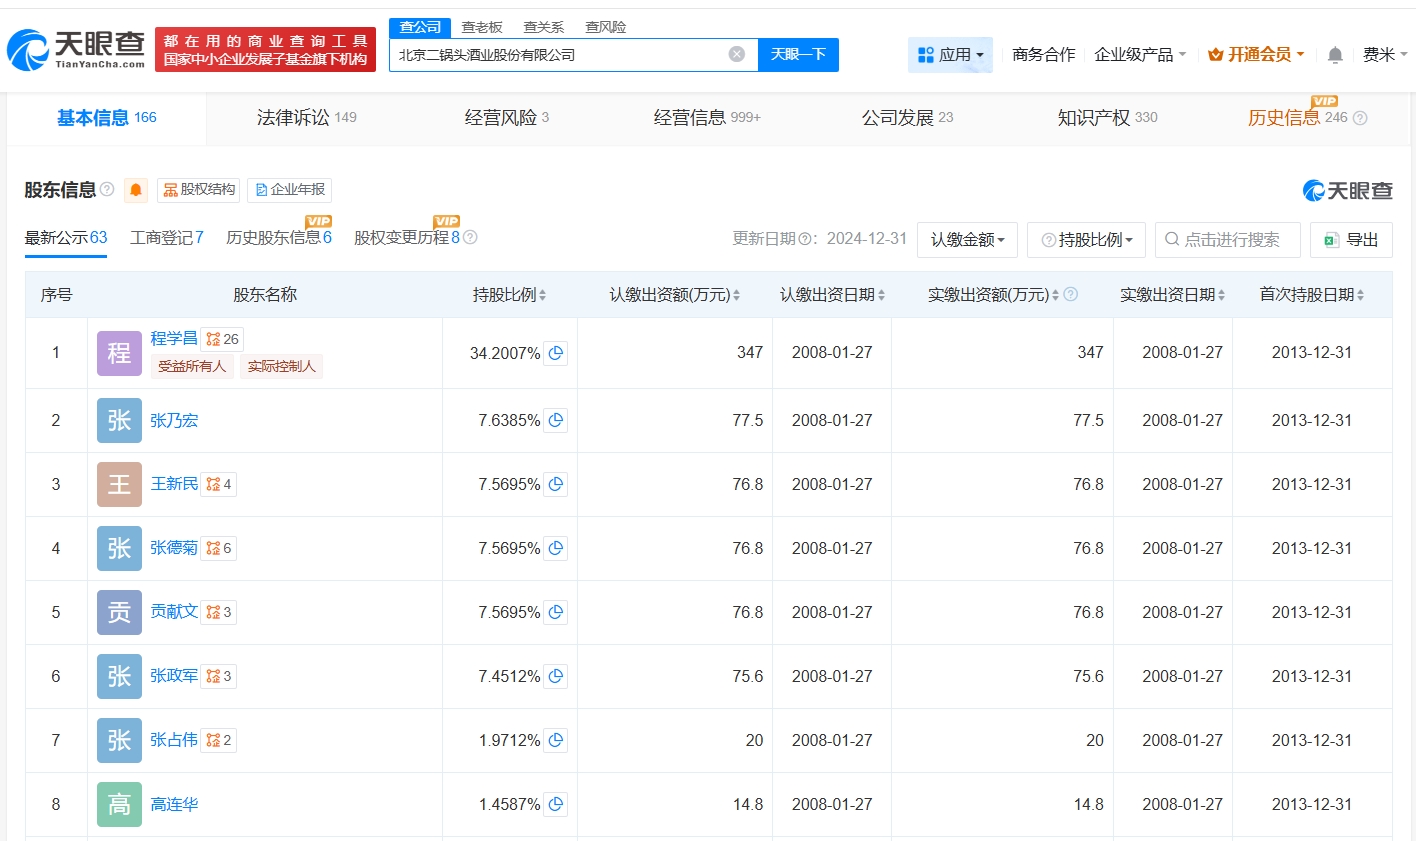1416x841 pixels.
Task: Select the 工商登记 sub-tab
Action: (x=166, y=238)
